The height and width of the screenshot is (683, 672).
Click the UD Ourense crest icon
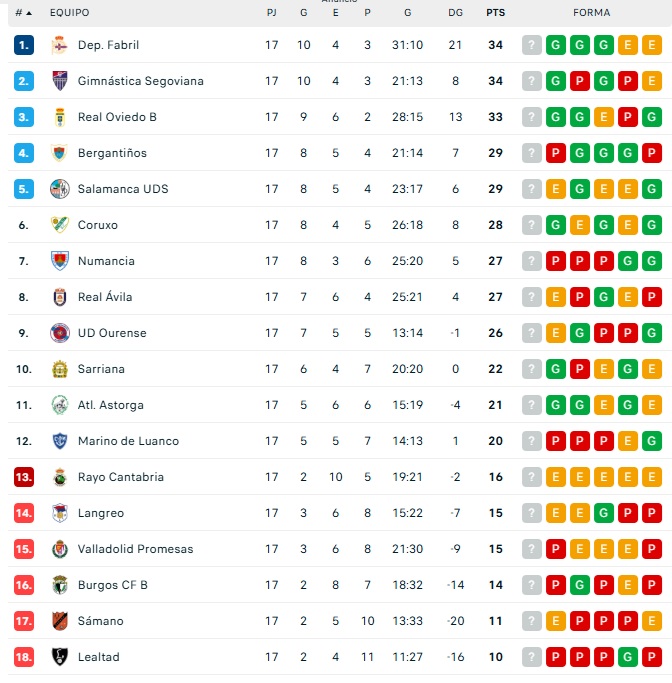click(x=59, y=333)
